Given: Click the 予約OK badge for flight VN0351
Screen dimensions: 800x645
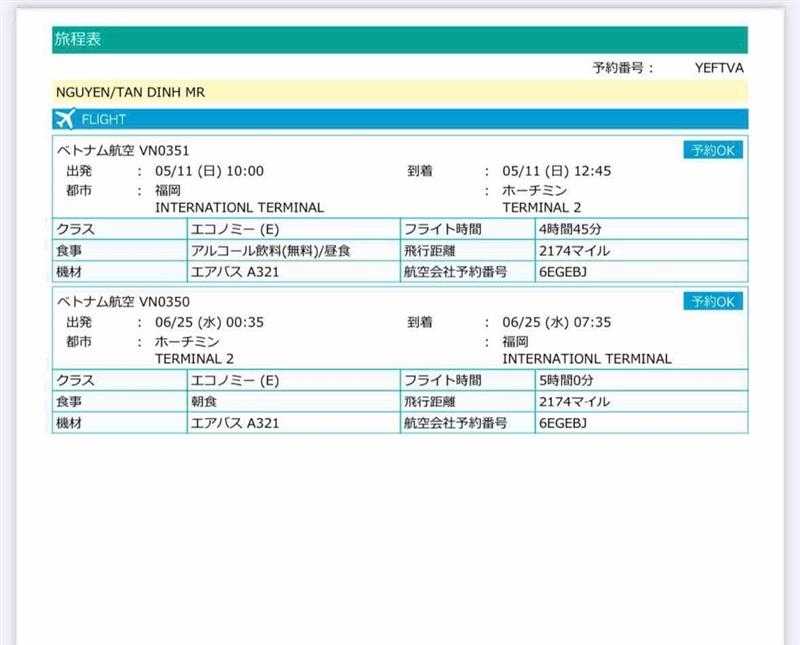Looking at the screenshot, I should 713,151.
